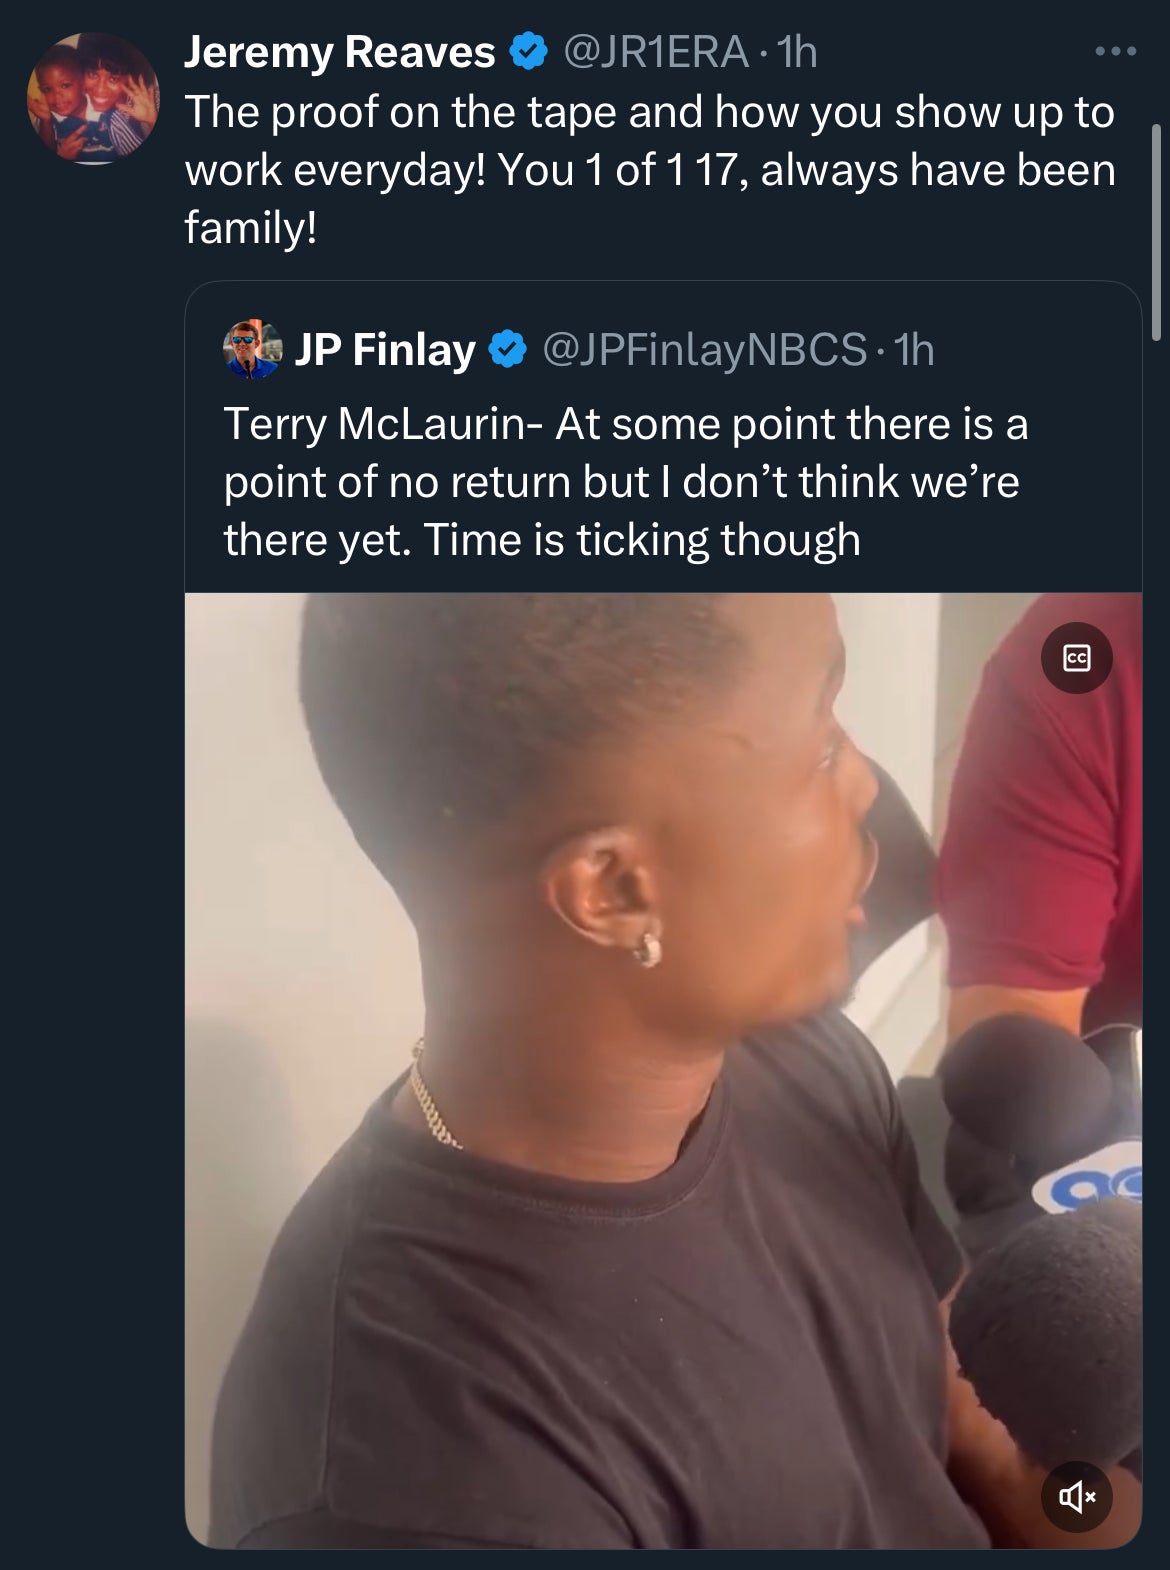Open the JP Finlay display name

pyautogui.click(x=385, y=350)
